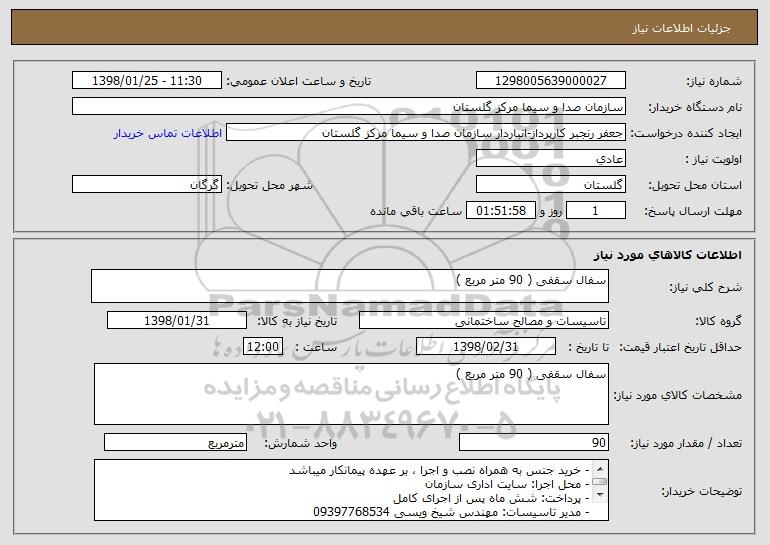Click the شرح کلی نیاز text area
The image size is (770, 545).
[x=350, y=286]
